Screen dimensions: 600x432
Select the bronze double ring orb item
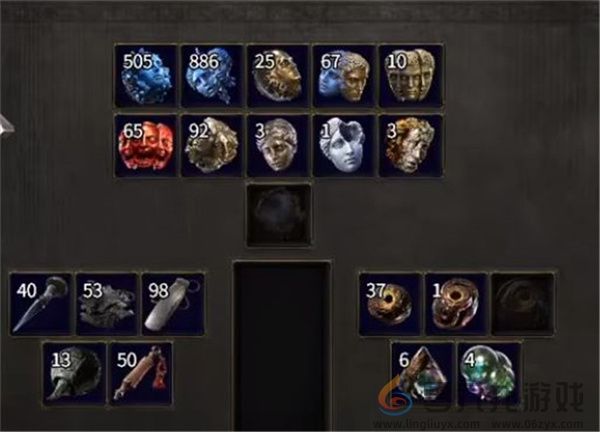click(x=457, y=304)
